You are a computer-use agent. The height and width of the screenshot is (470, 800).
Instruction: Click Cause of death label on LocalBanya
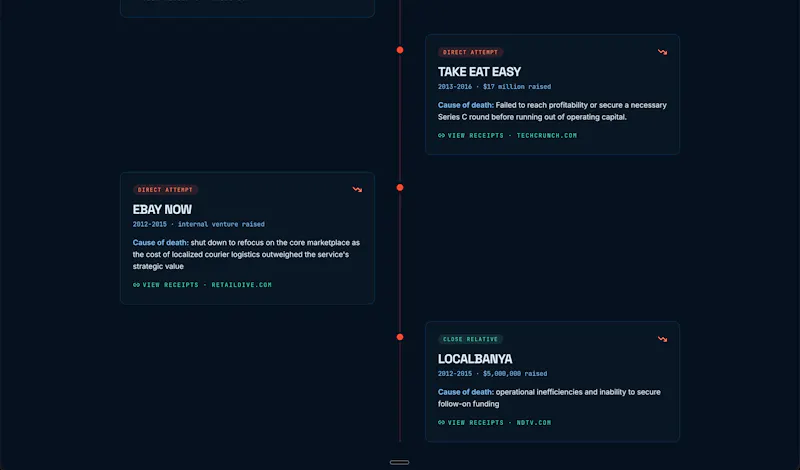(465, 392)
